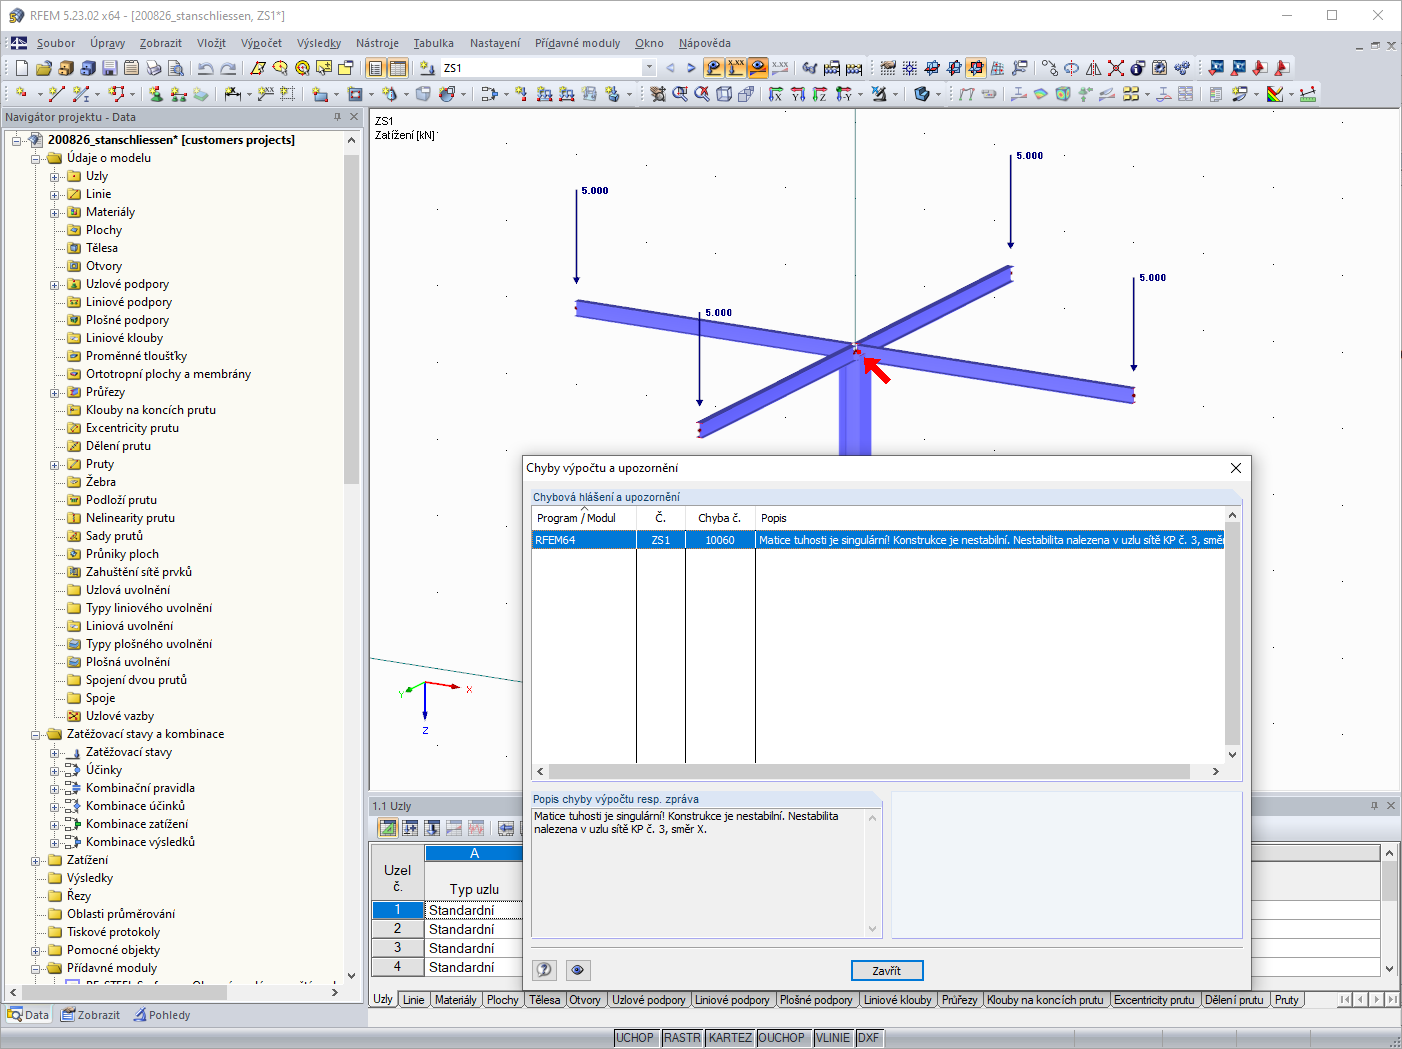Switch to Uzlové podpory table tab
Viewport: 1402px width, 1049px height.
click(649, 1000)
